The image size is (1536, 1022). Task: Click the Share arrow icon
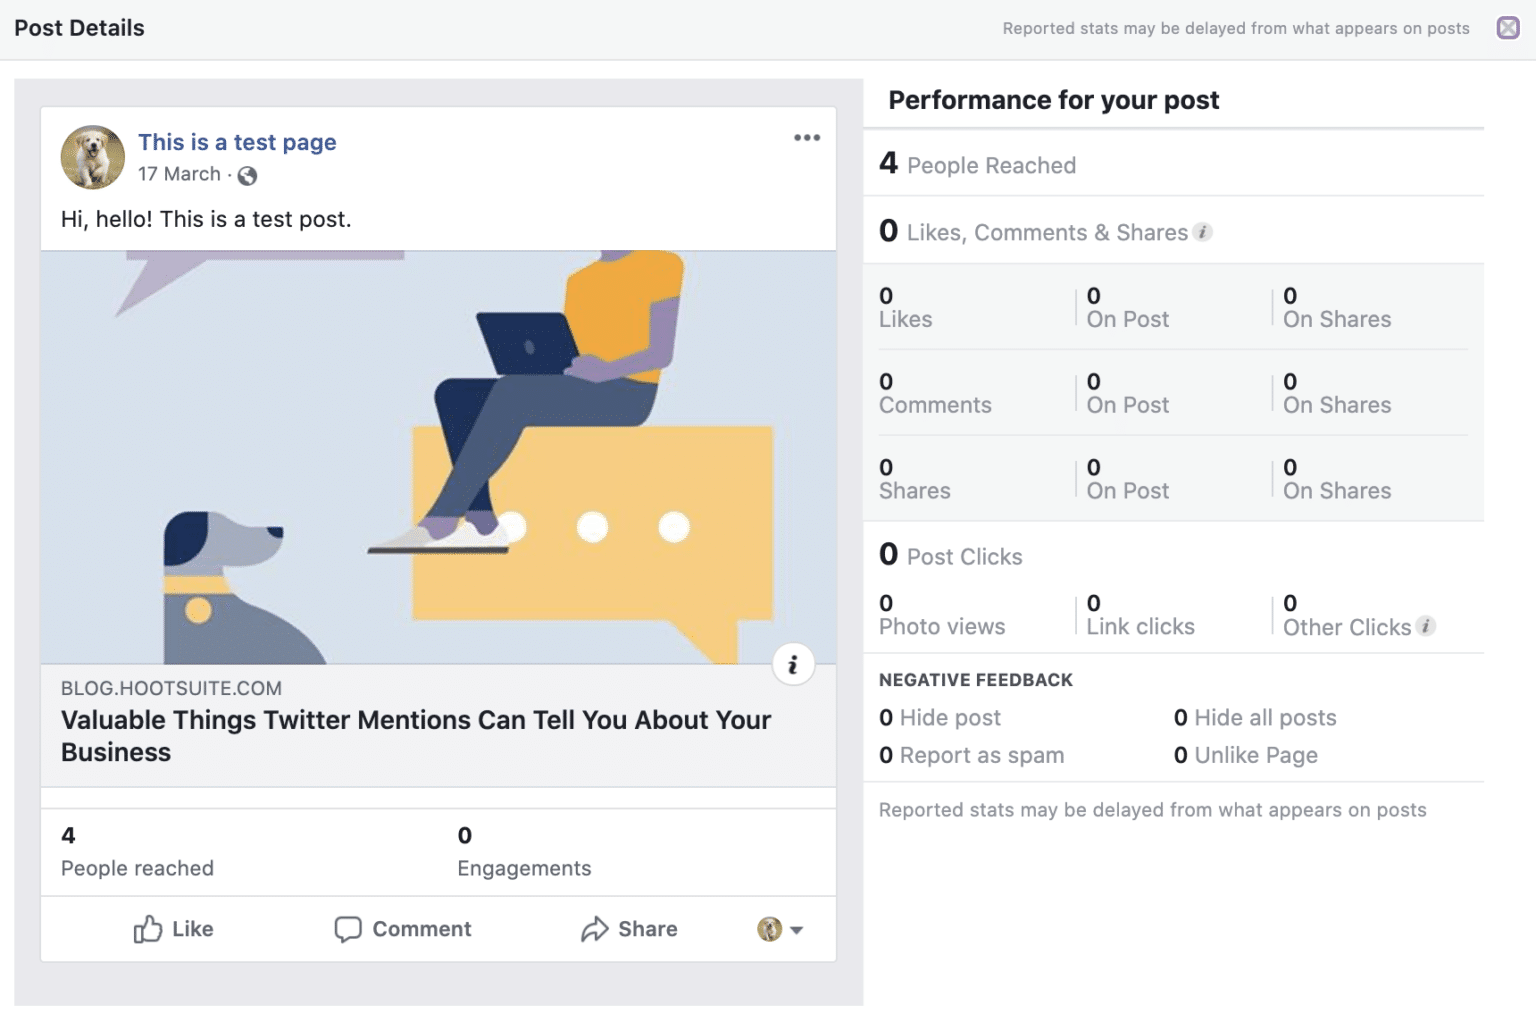pos(596,929)
